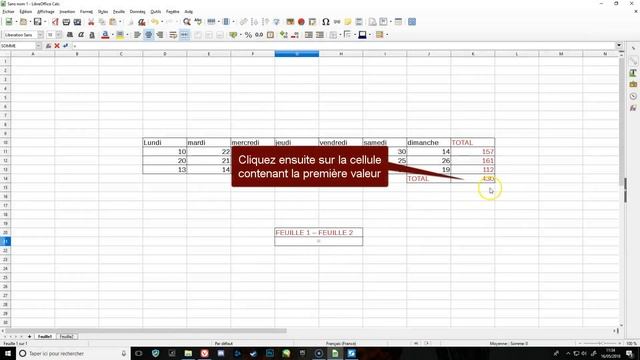Click the Delete decimal place icon
The image size is (640, 360).
(295, 35)
